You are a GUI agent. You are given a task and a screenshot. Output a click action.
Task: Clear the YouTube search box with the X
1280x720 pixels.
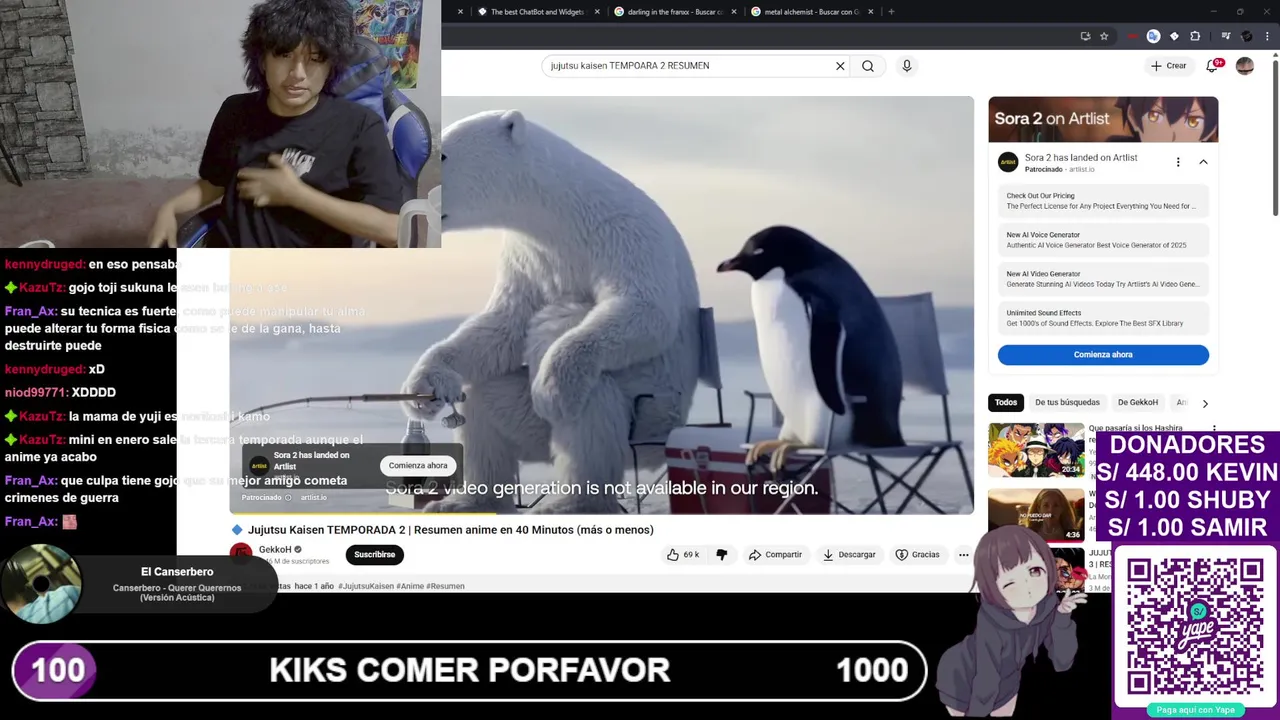click(840, 66)
